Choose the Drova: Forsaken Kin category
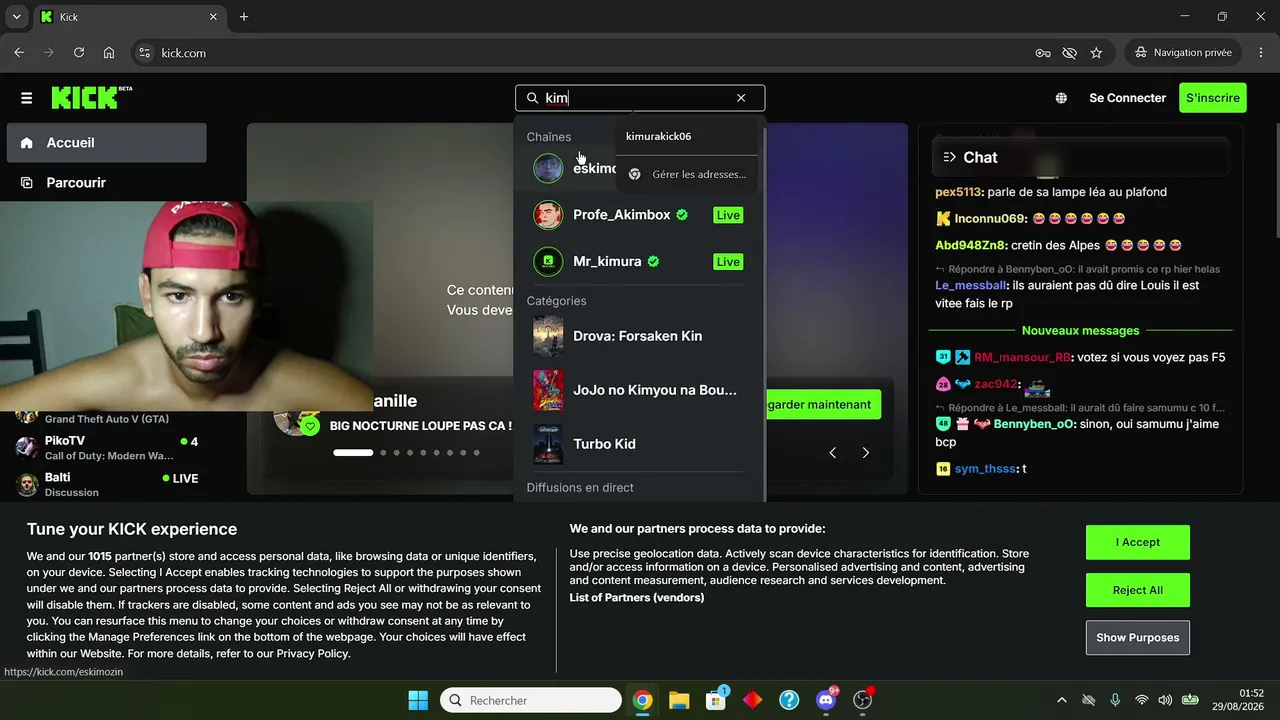1280x720 pixels. (638, 336)
